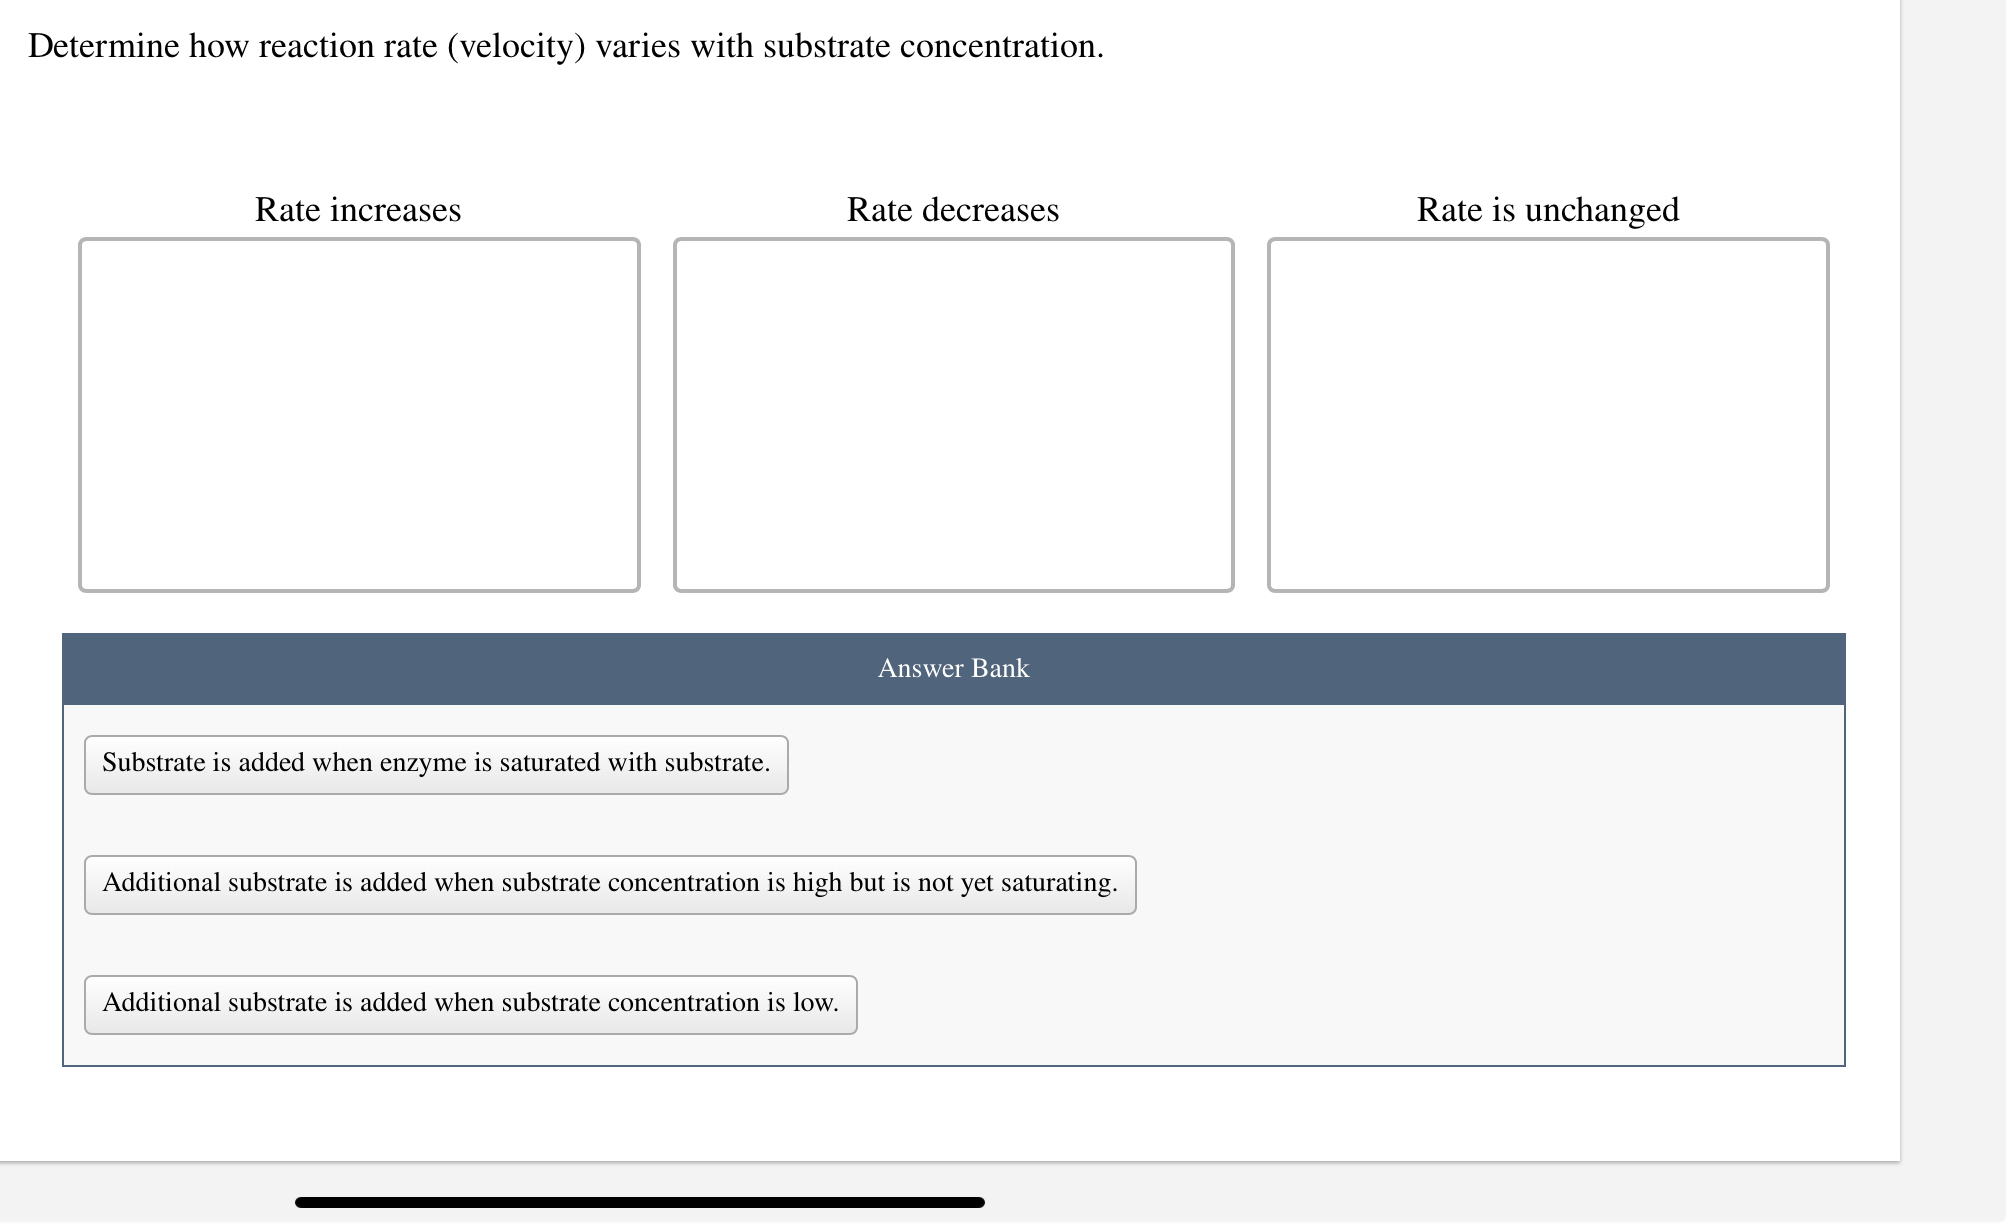
Task: Click inside the Rate increases drop box
Action: pos(359,414)
